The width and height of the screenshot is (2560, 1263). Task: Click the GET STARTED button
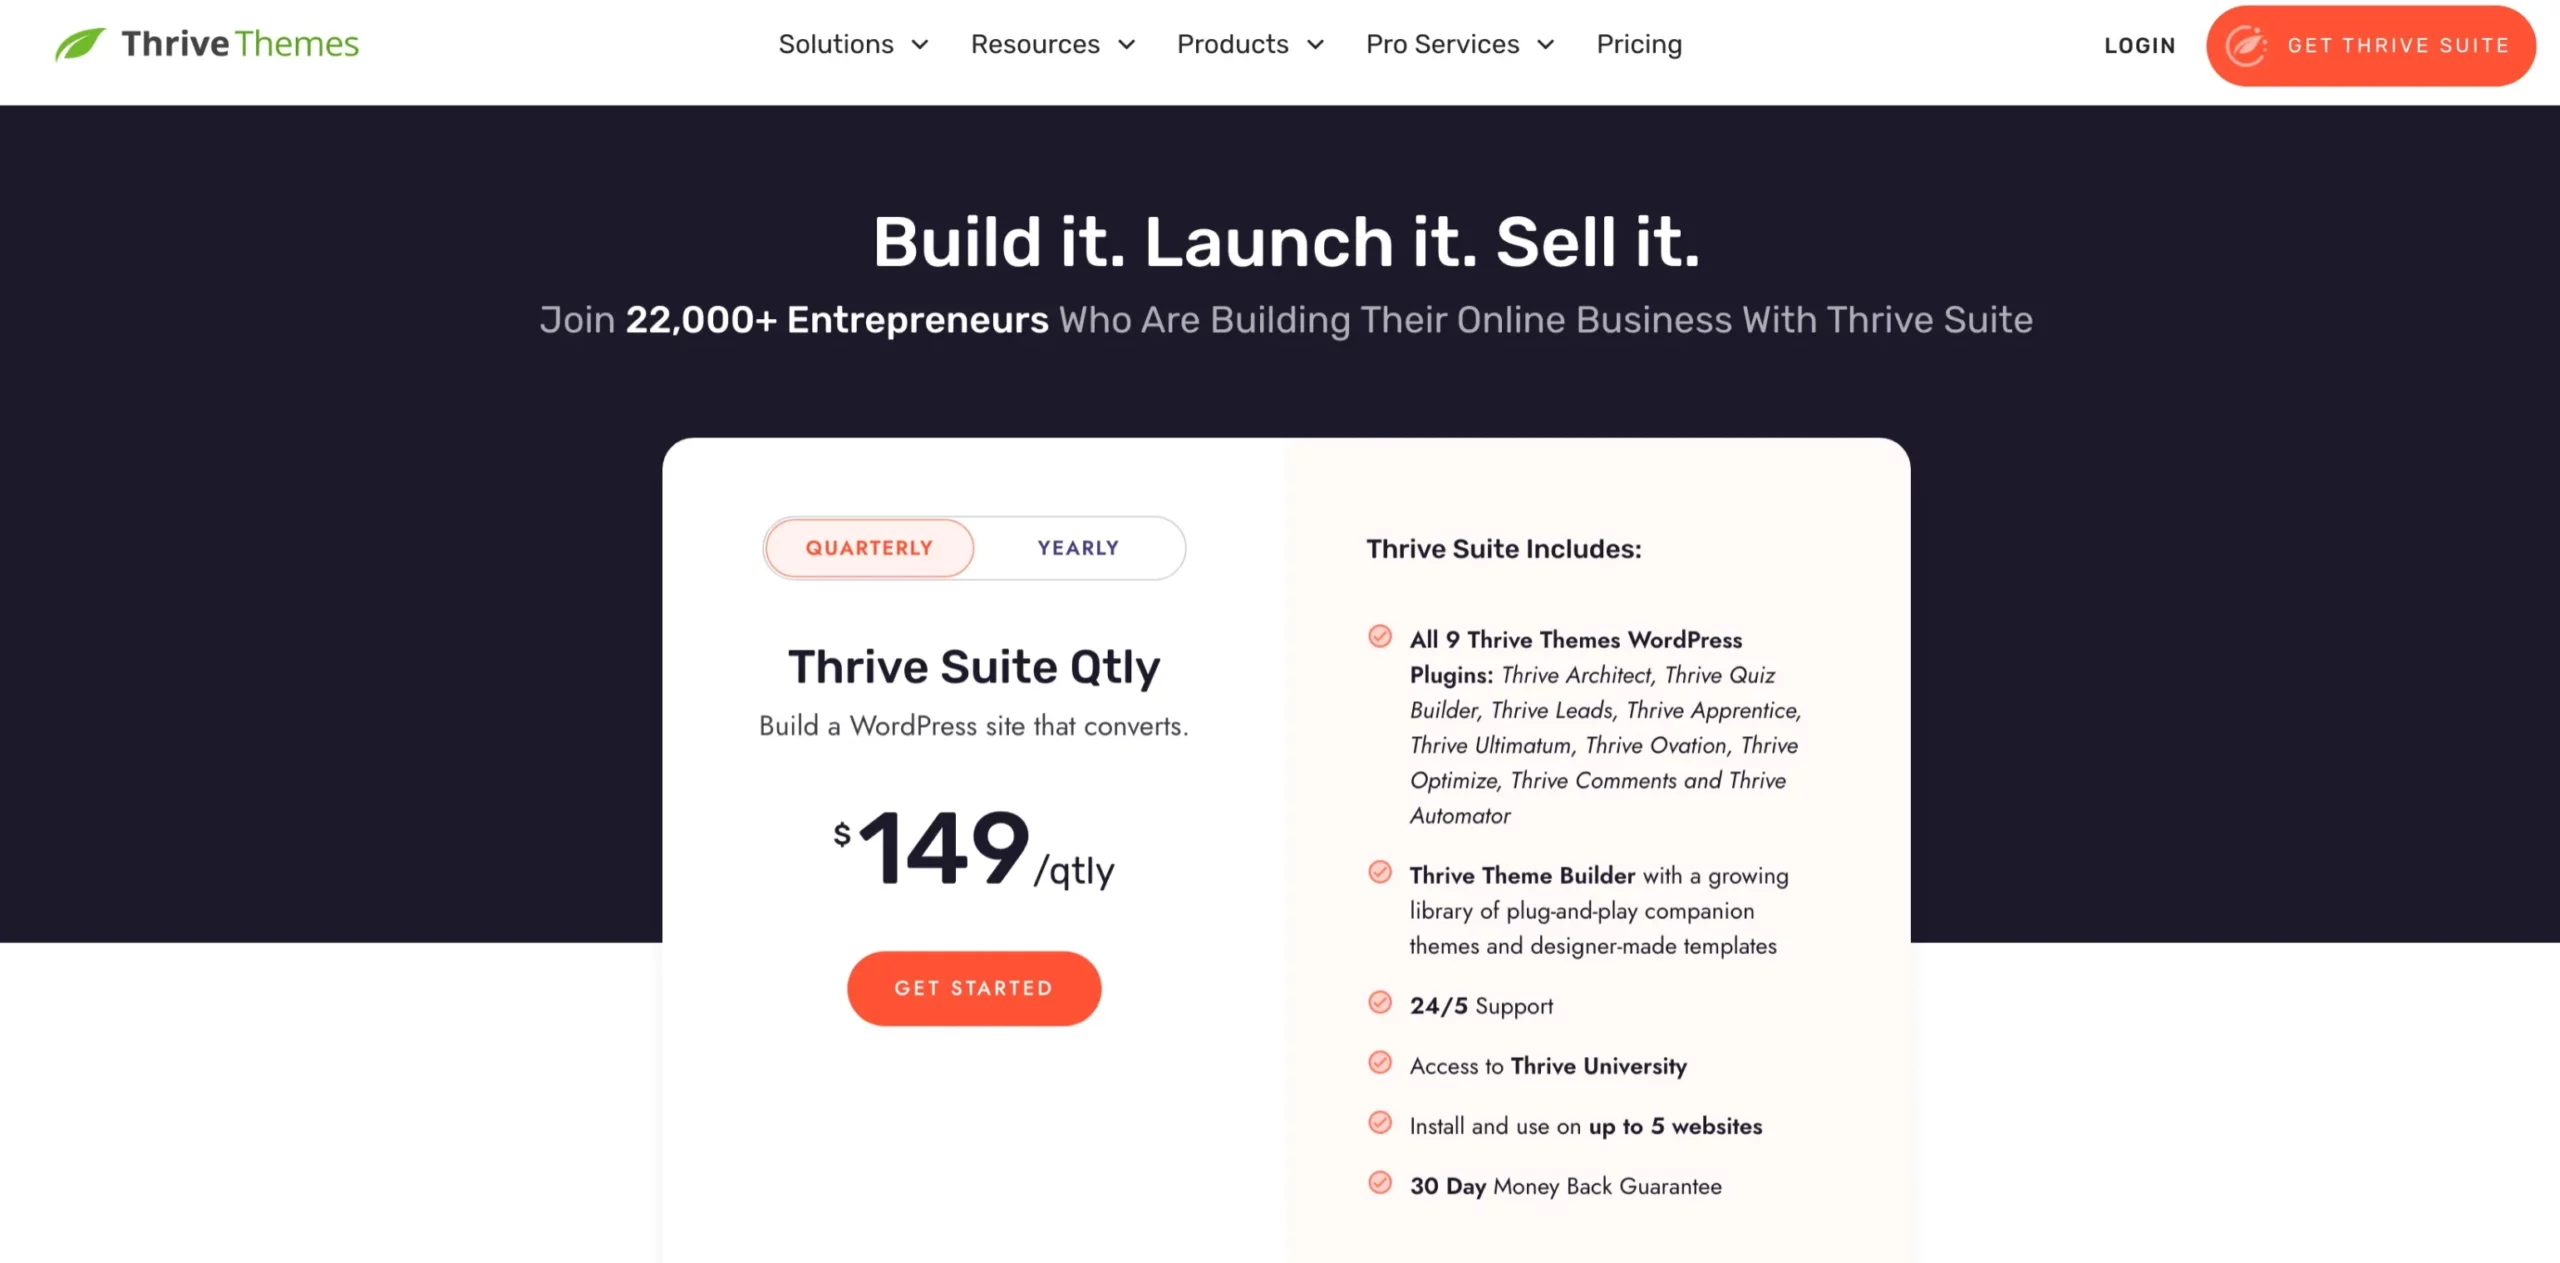click(x=973, y=987)
